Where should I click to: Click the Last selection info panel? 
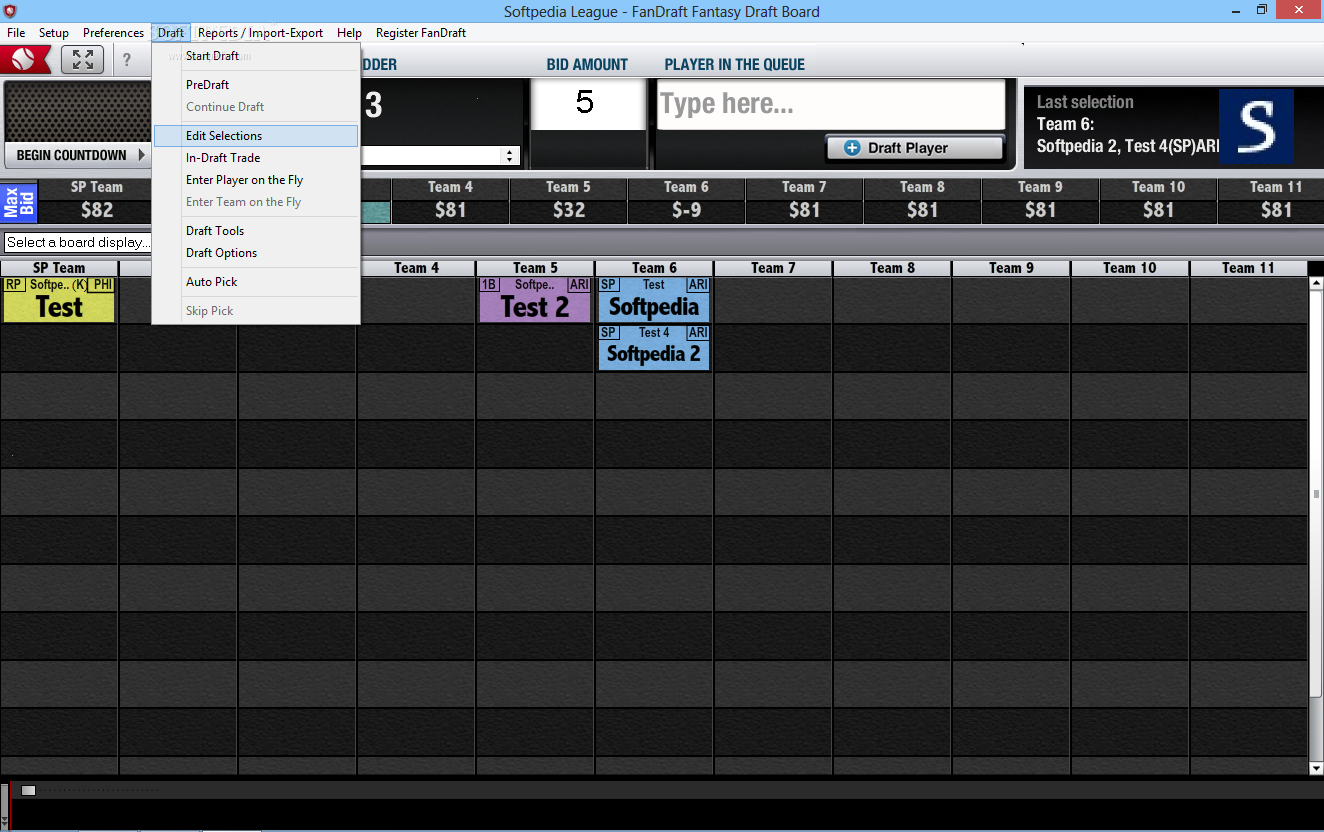pyautogui.click(x=1172, y=126)
